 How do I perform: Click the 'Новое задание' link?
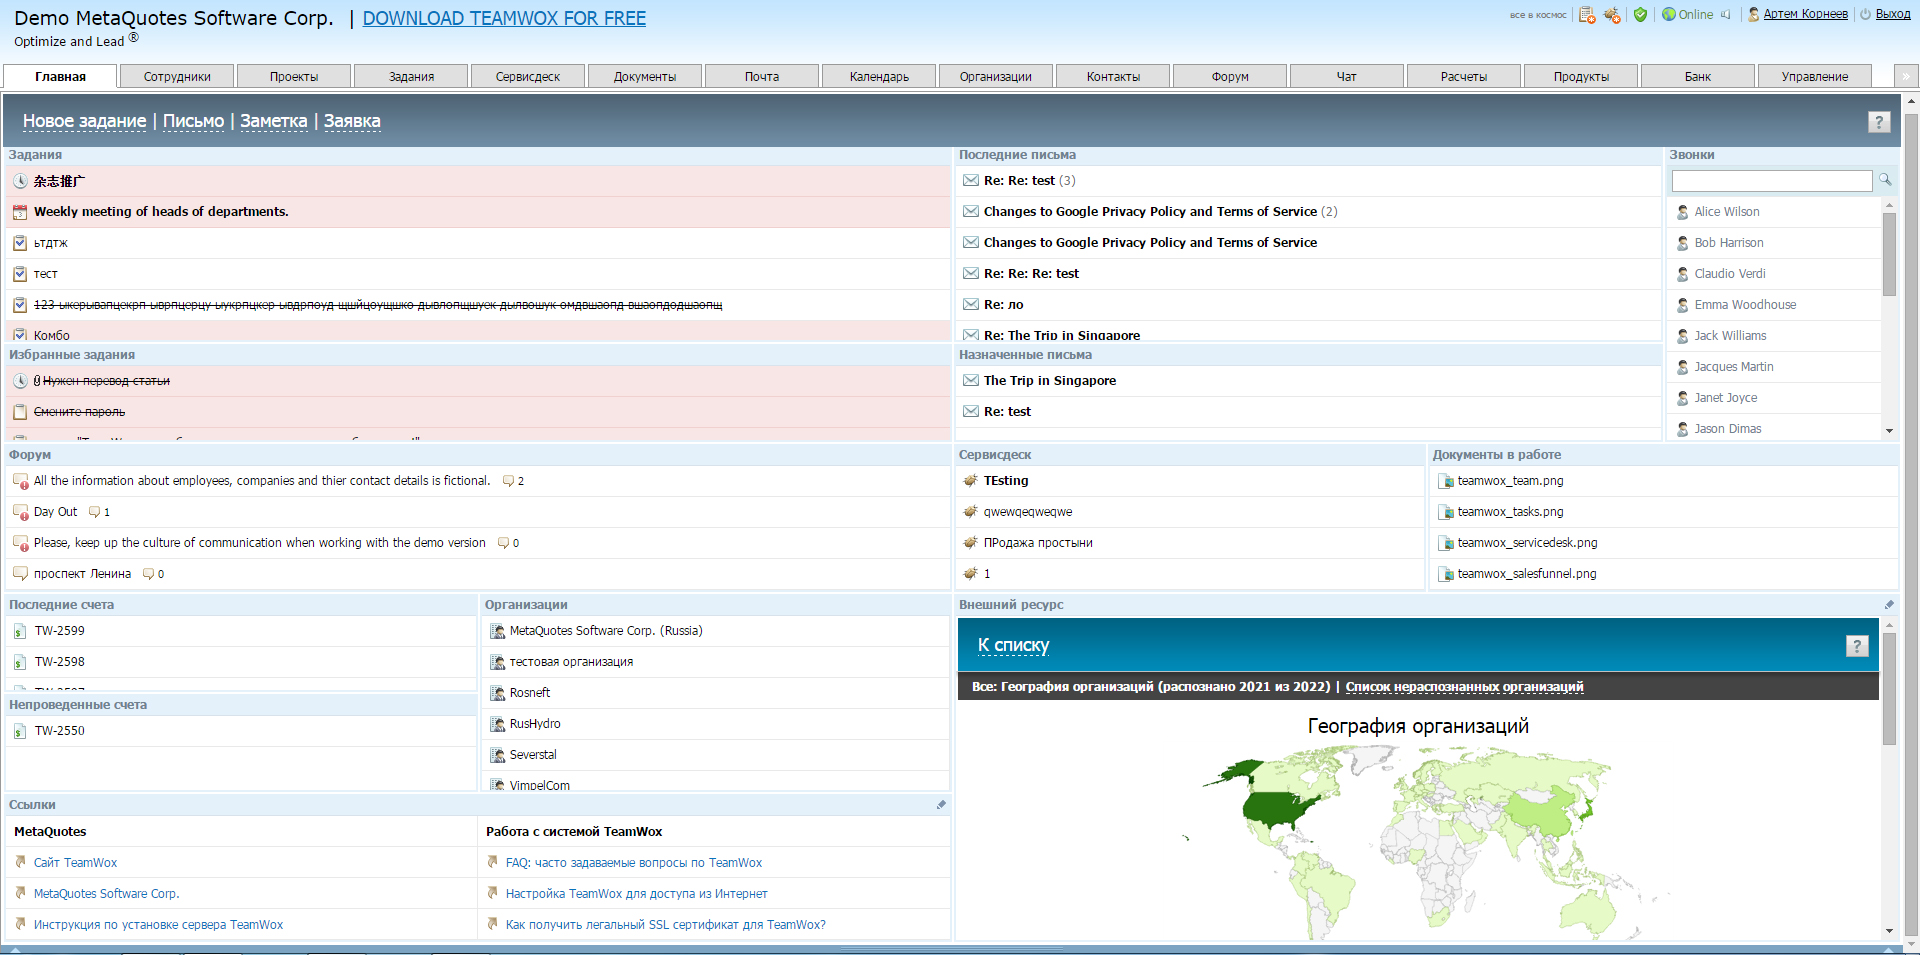[x=84, y=121]
